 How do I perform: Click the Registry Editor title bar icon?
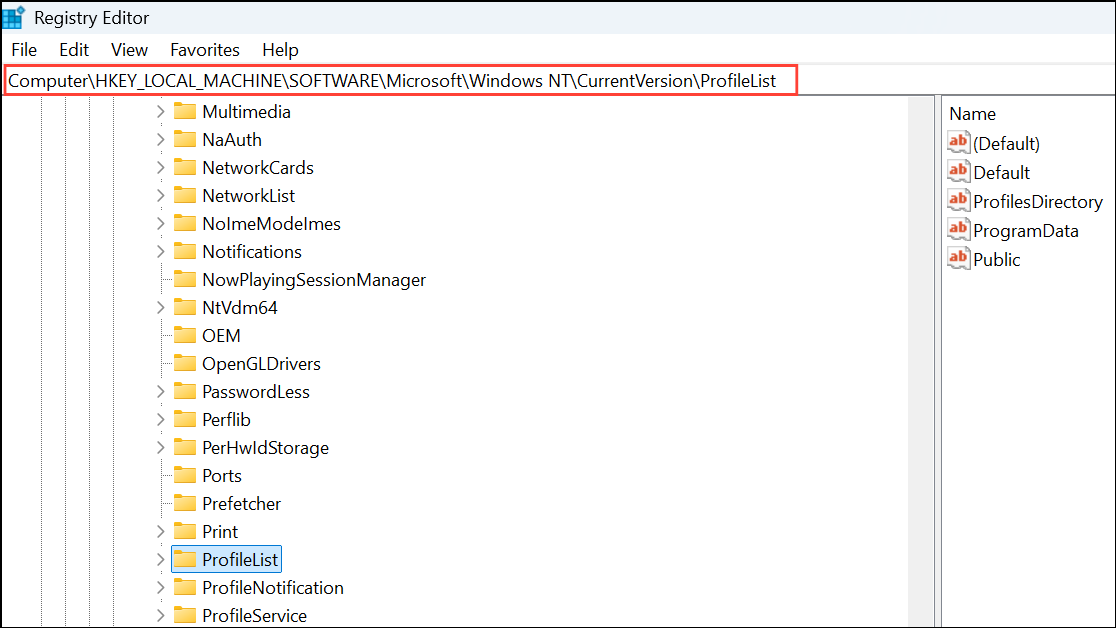click(14, 16)
